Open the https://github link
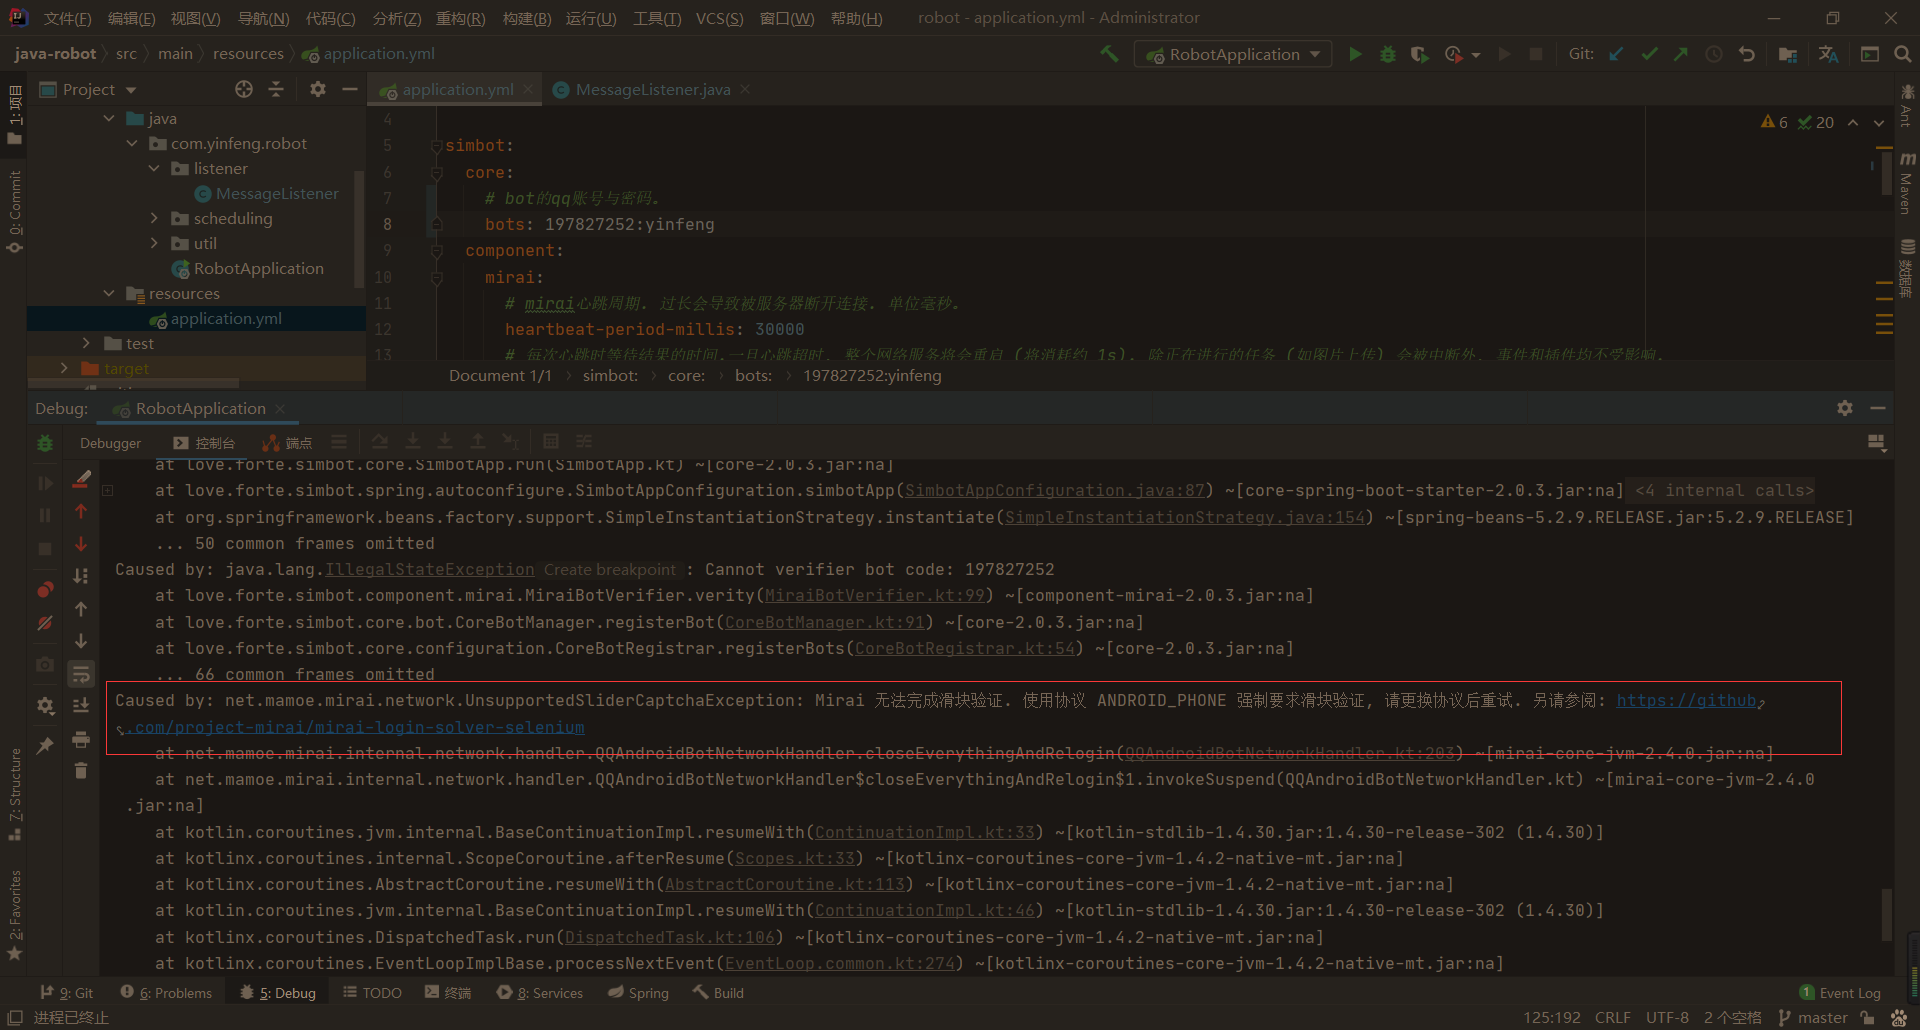1920x1030 pixels. [x=1686, y=700]
